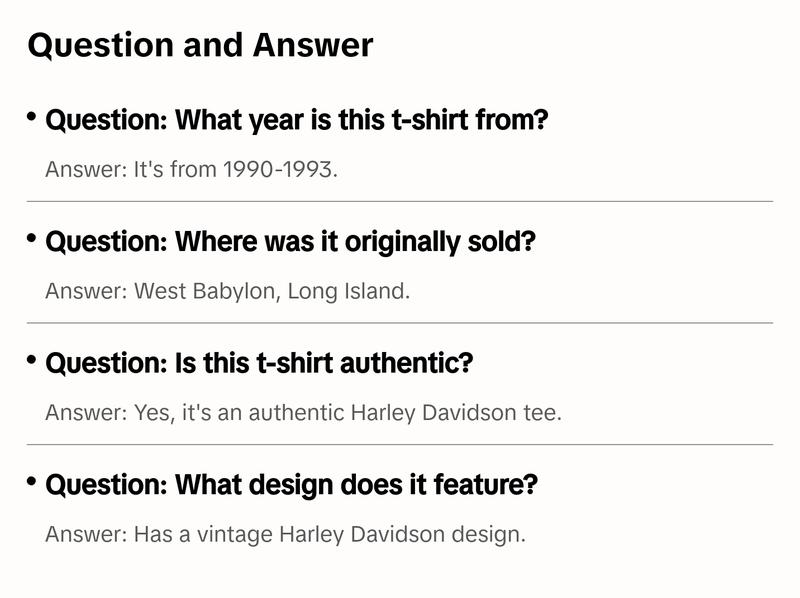
Task: Click the divider line below the authentic tee answer
Action: click(400, 444)
